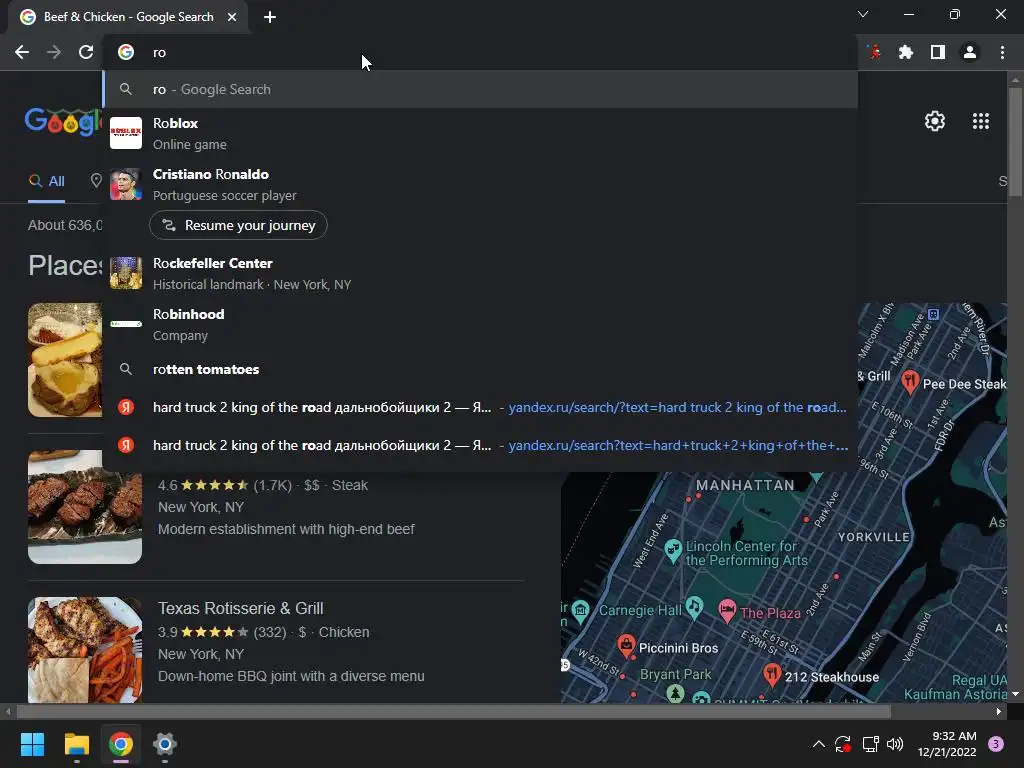This screenshot has height=768, width=1024.
Task: Open Chrome's three-dot menu
Action: coord(1002,52)
